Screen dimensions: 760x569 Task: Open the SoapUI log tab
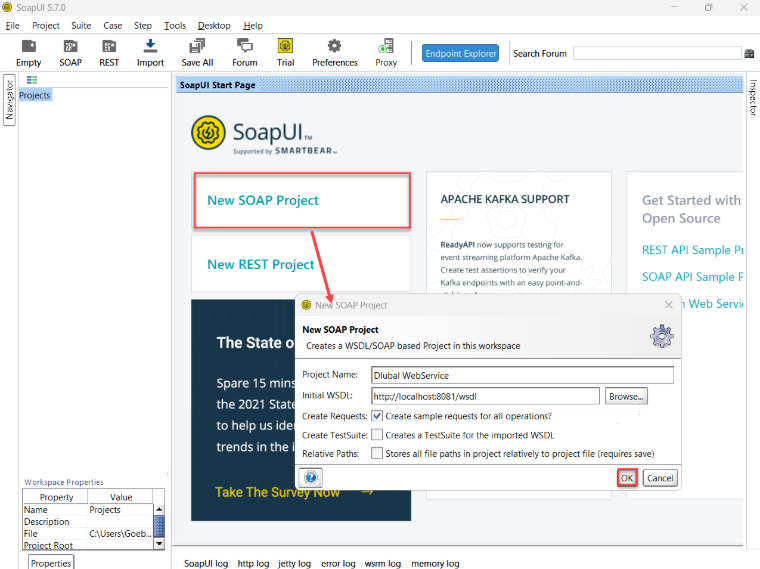tap(206, 563)
